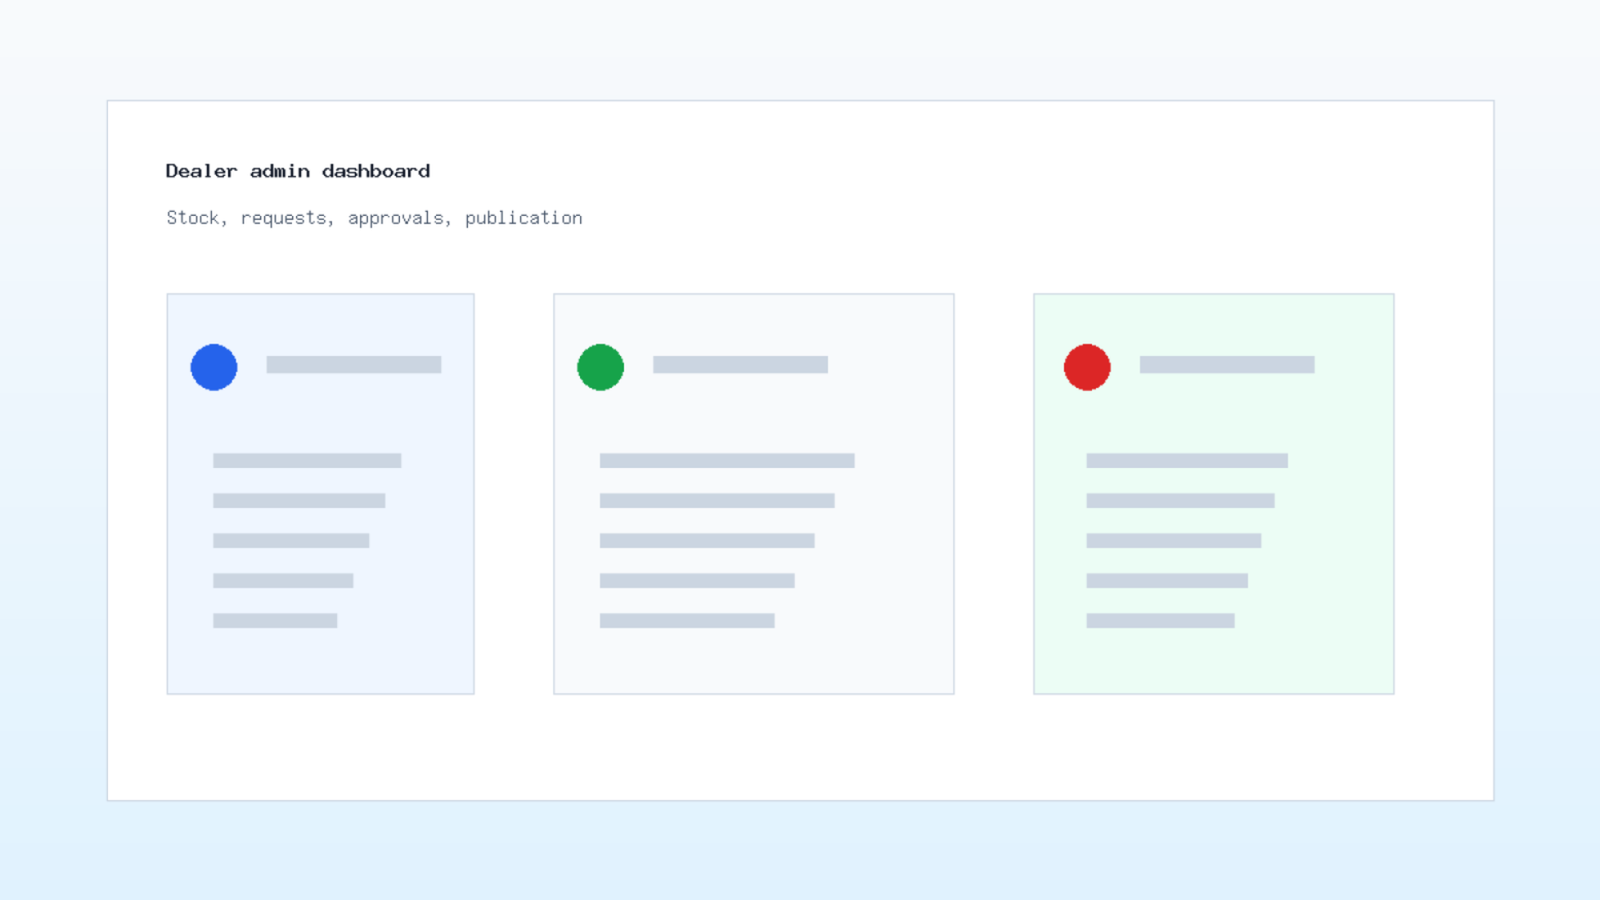Click the green circle icon on middle card
Screen dimensions: 1600x900
(600, 367)
